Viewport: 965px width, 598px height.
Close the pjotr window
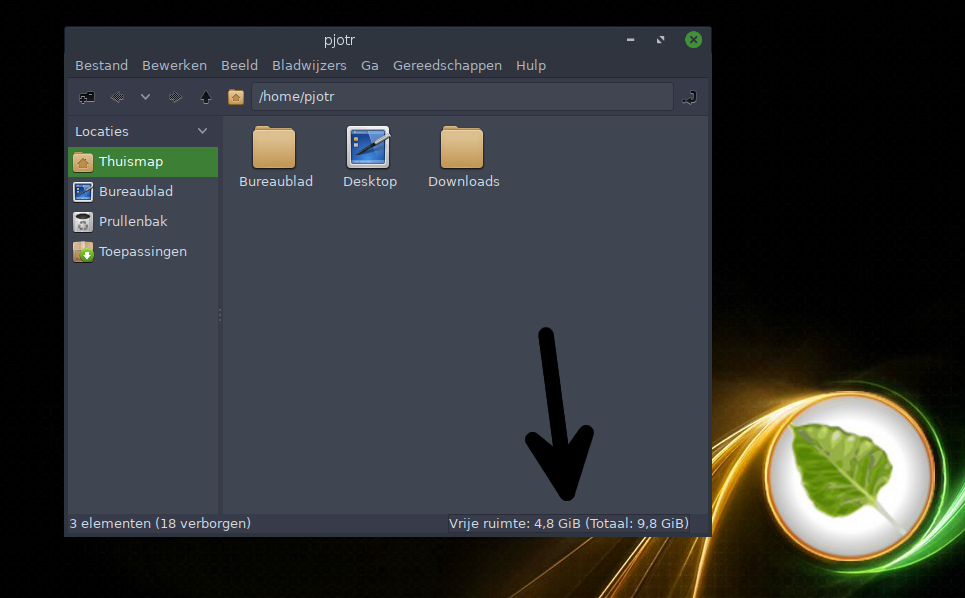pyautogui.click(x=694, y=40)
